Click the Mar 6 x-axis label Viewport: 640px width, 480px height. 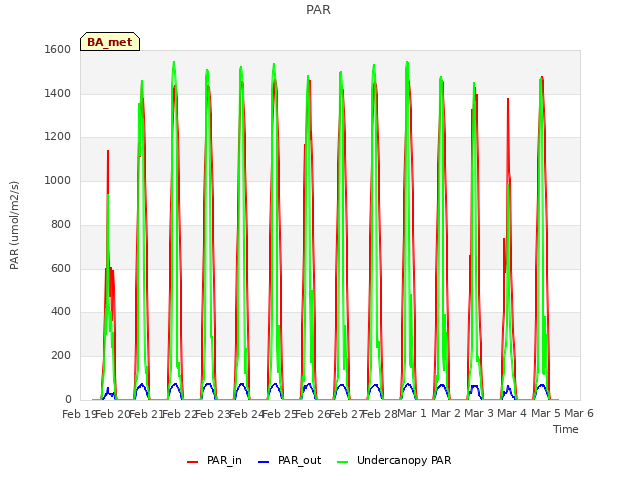pyautogui.click(x=579, y=413)
